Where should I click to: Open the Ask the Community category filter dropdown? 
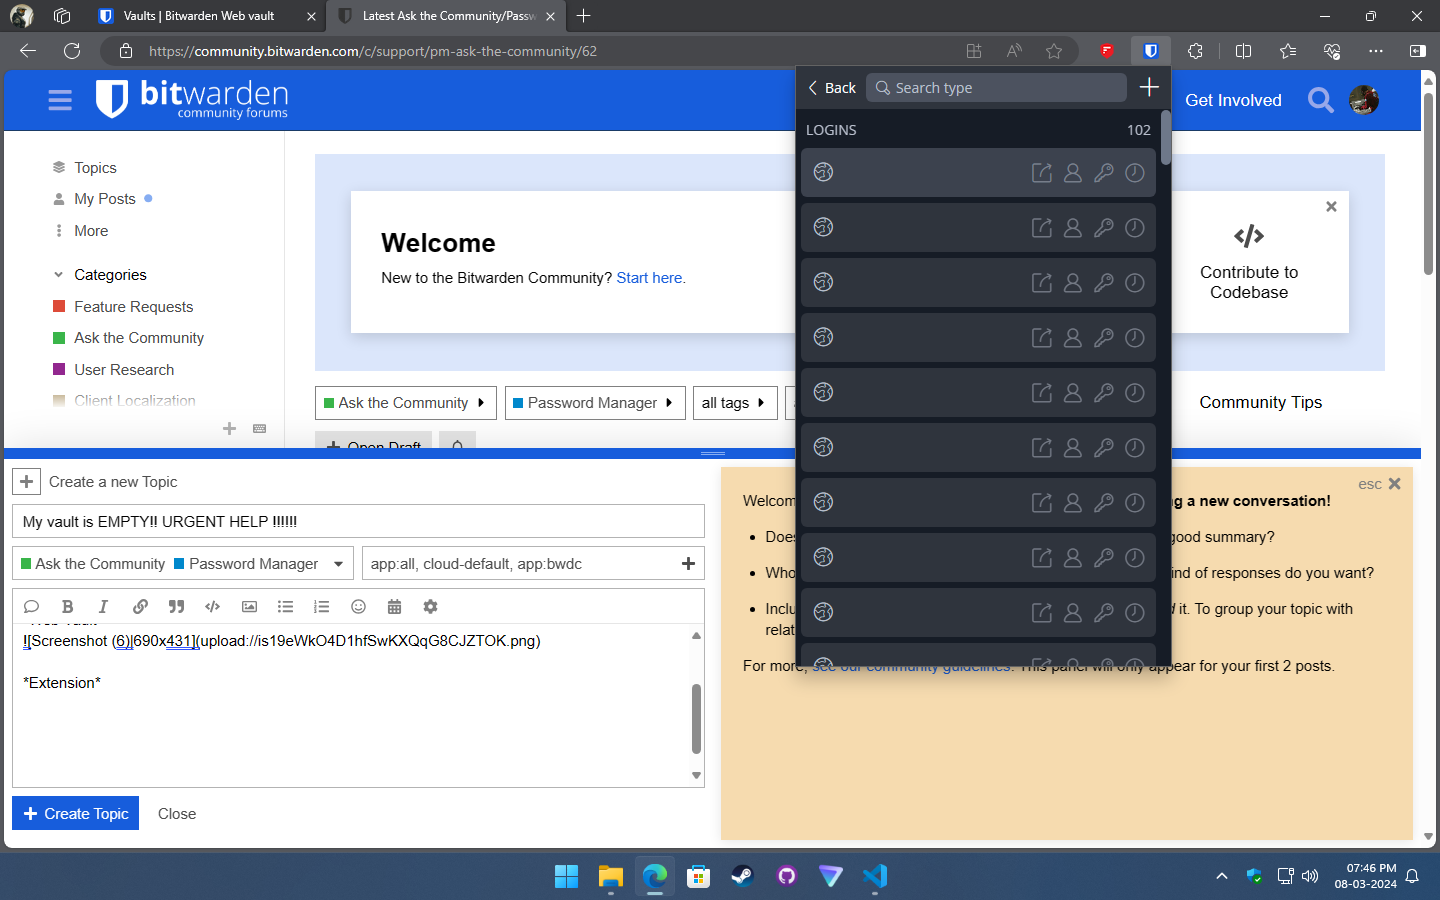click(405, 403)
